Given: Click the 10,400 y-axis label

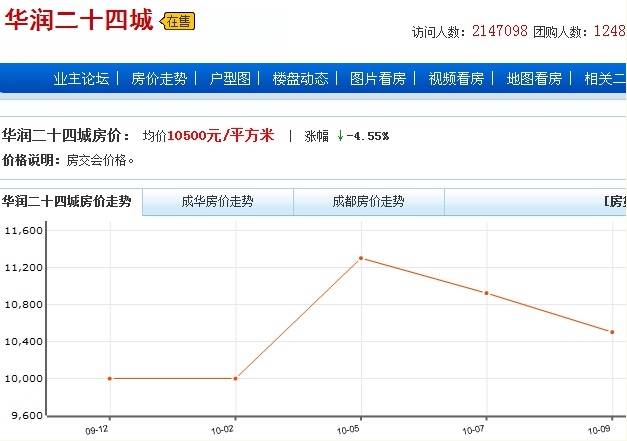Looking at the screenshot, I should (x=23, y=342).
